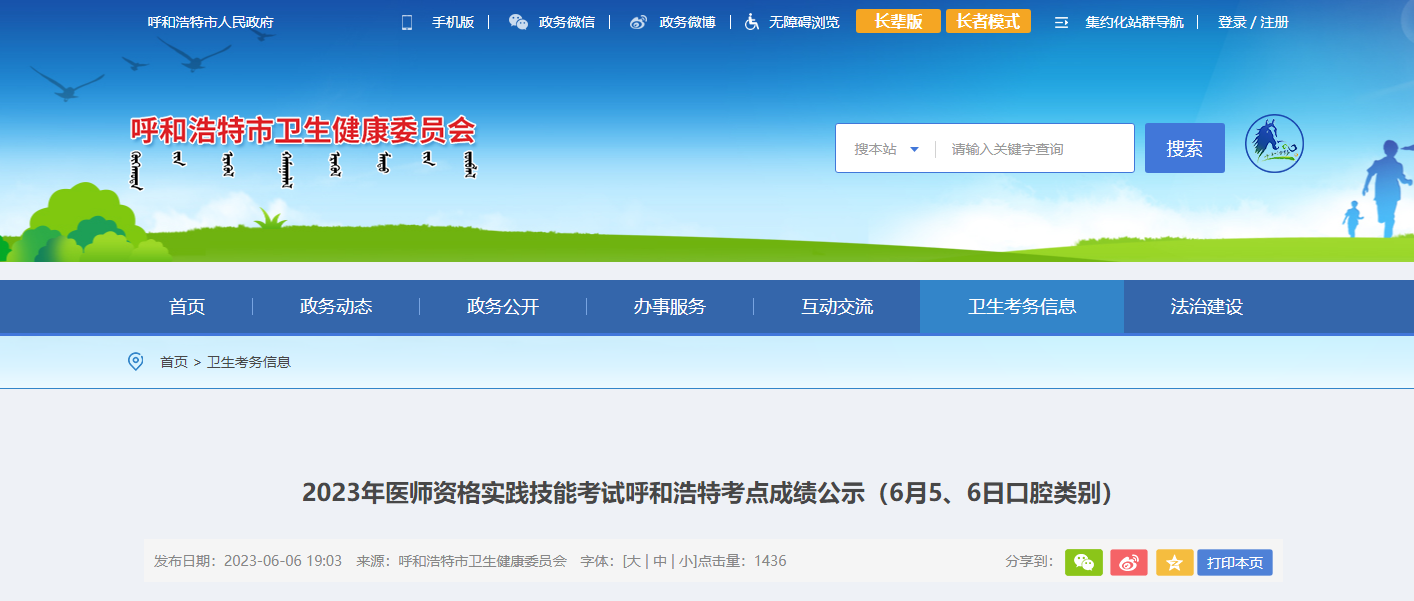The width and height of the screenshot is (1414, 601).
Task: Click 卫生考务信息 in the breadcrumb
Action: [249, 362]
